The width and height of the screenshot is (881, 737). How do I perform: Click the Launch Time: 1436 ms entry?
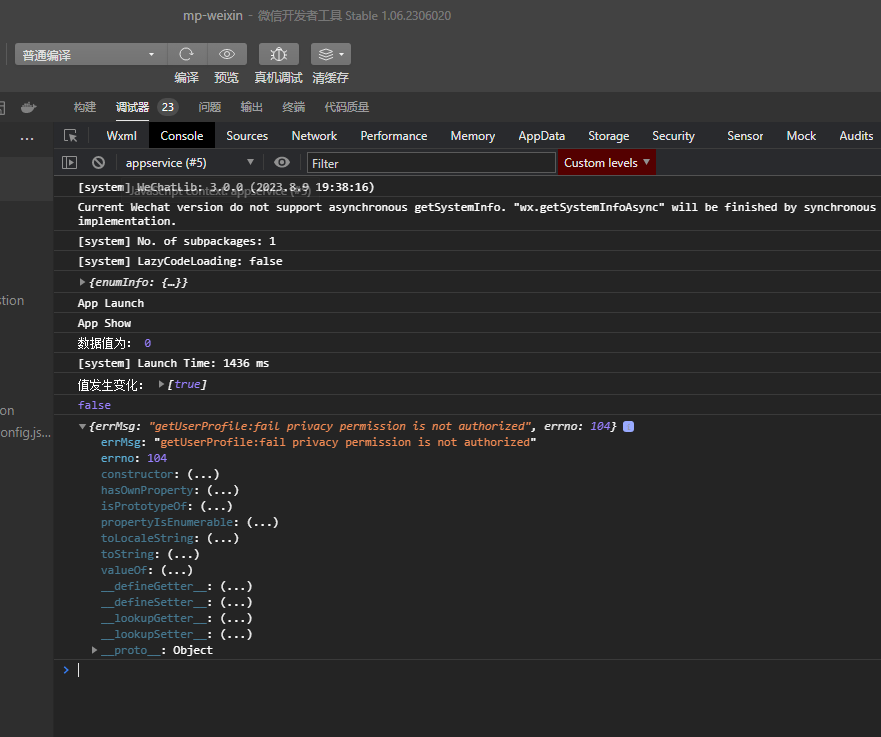173,363
